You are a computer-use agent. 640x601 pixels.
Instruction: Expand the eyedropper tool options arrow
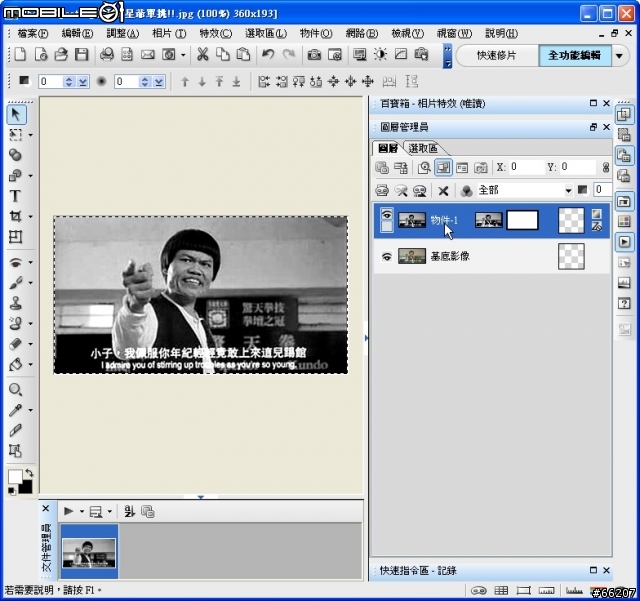tap(31, 410)
